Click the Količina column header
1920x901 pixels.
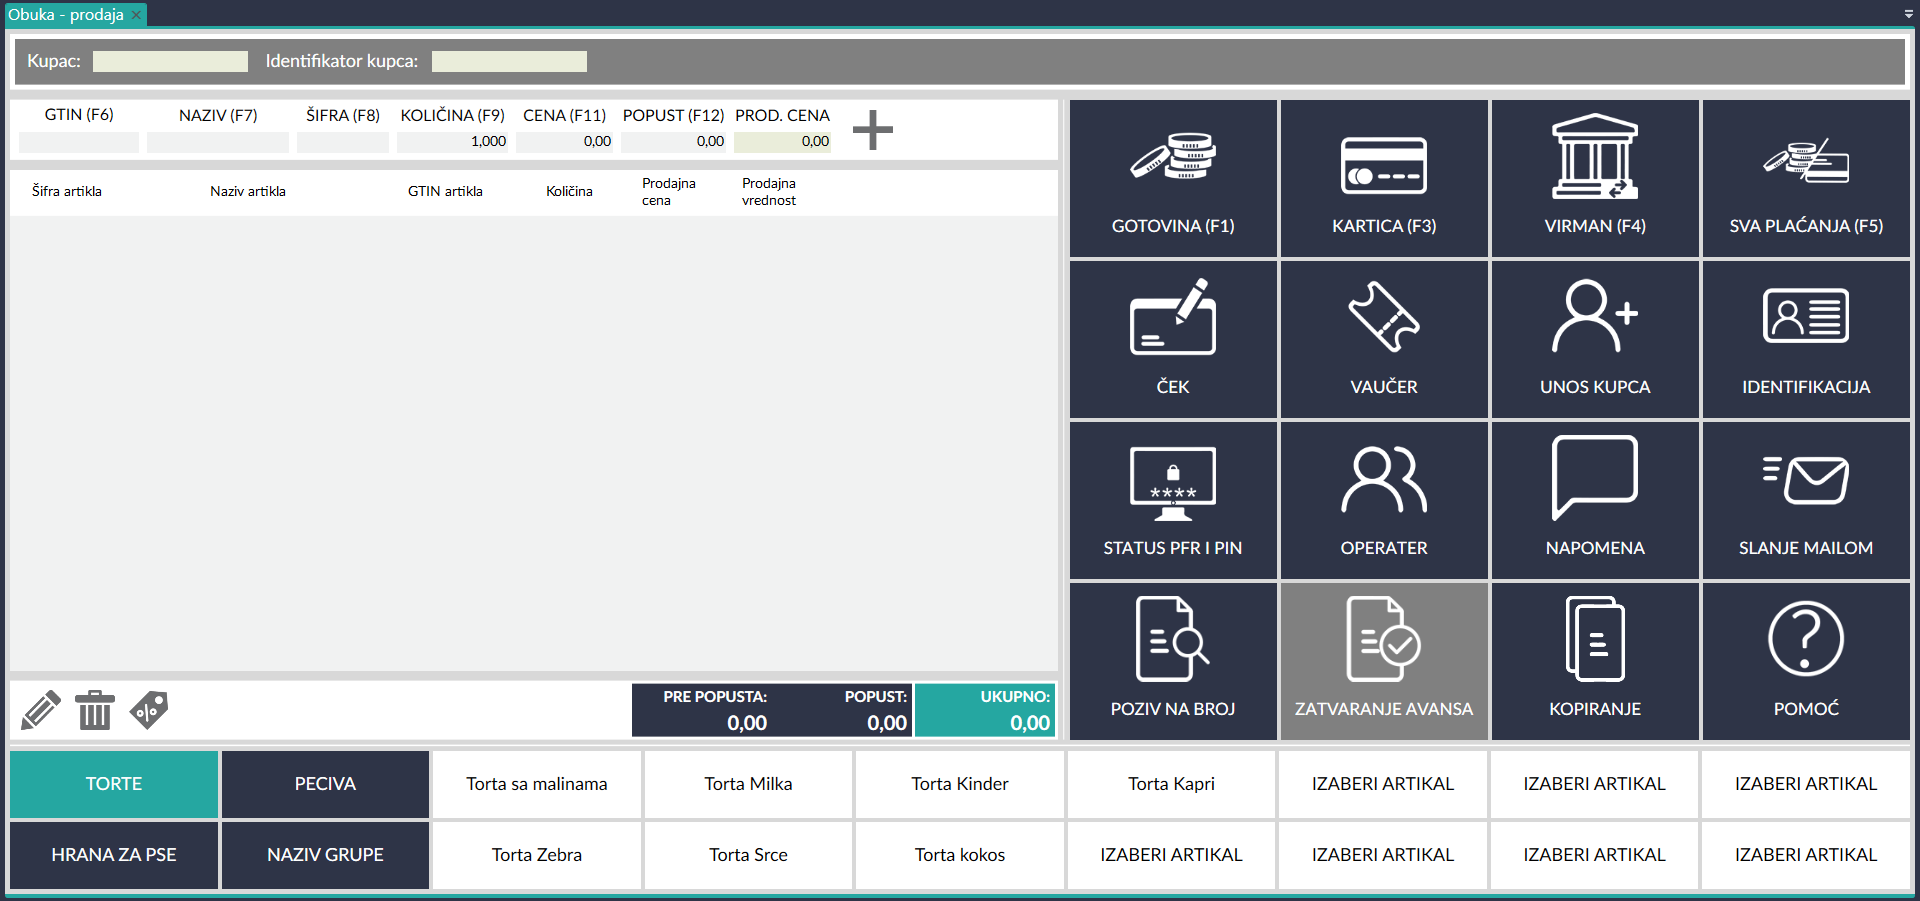pyautogui.click(x=569, y=191)
